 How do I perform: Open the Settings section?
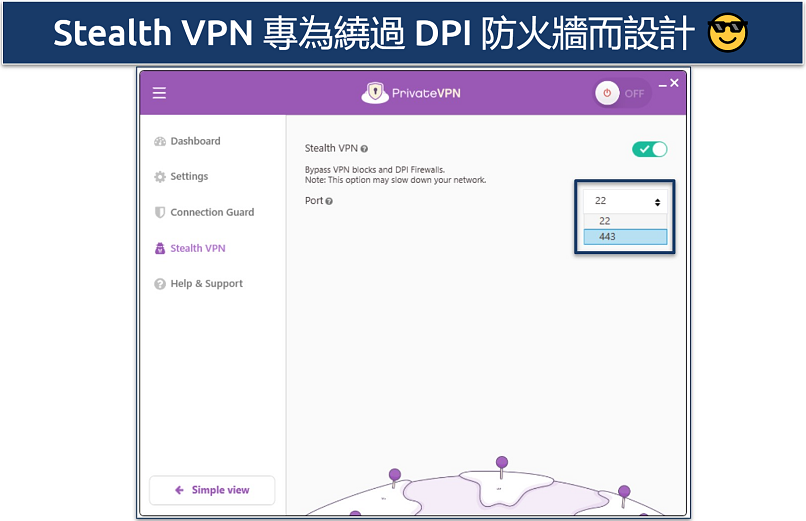(181, 176)
